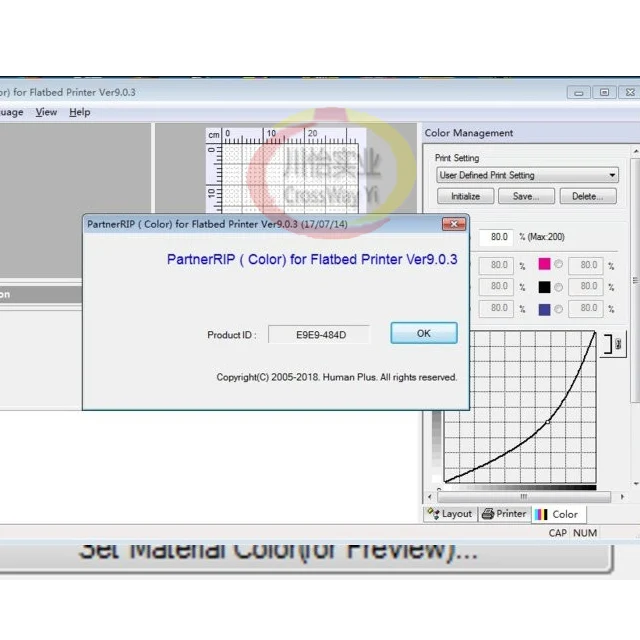Maximize the main PartnerRIP window

click(604, 92)
